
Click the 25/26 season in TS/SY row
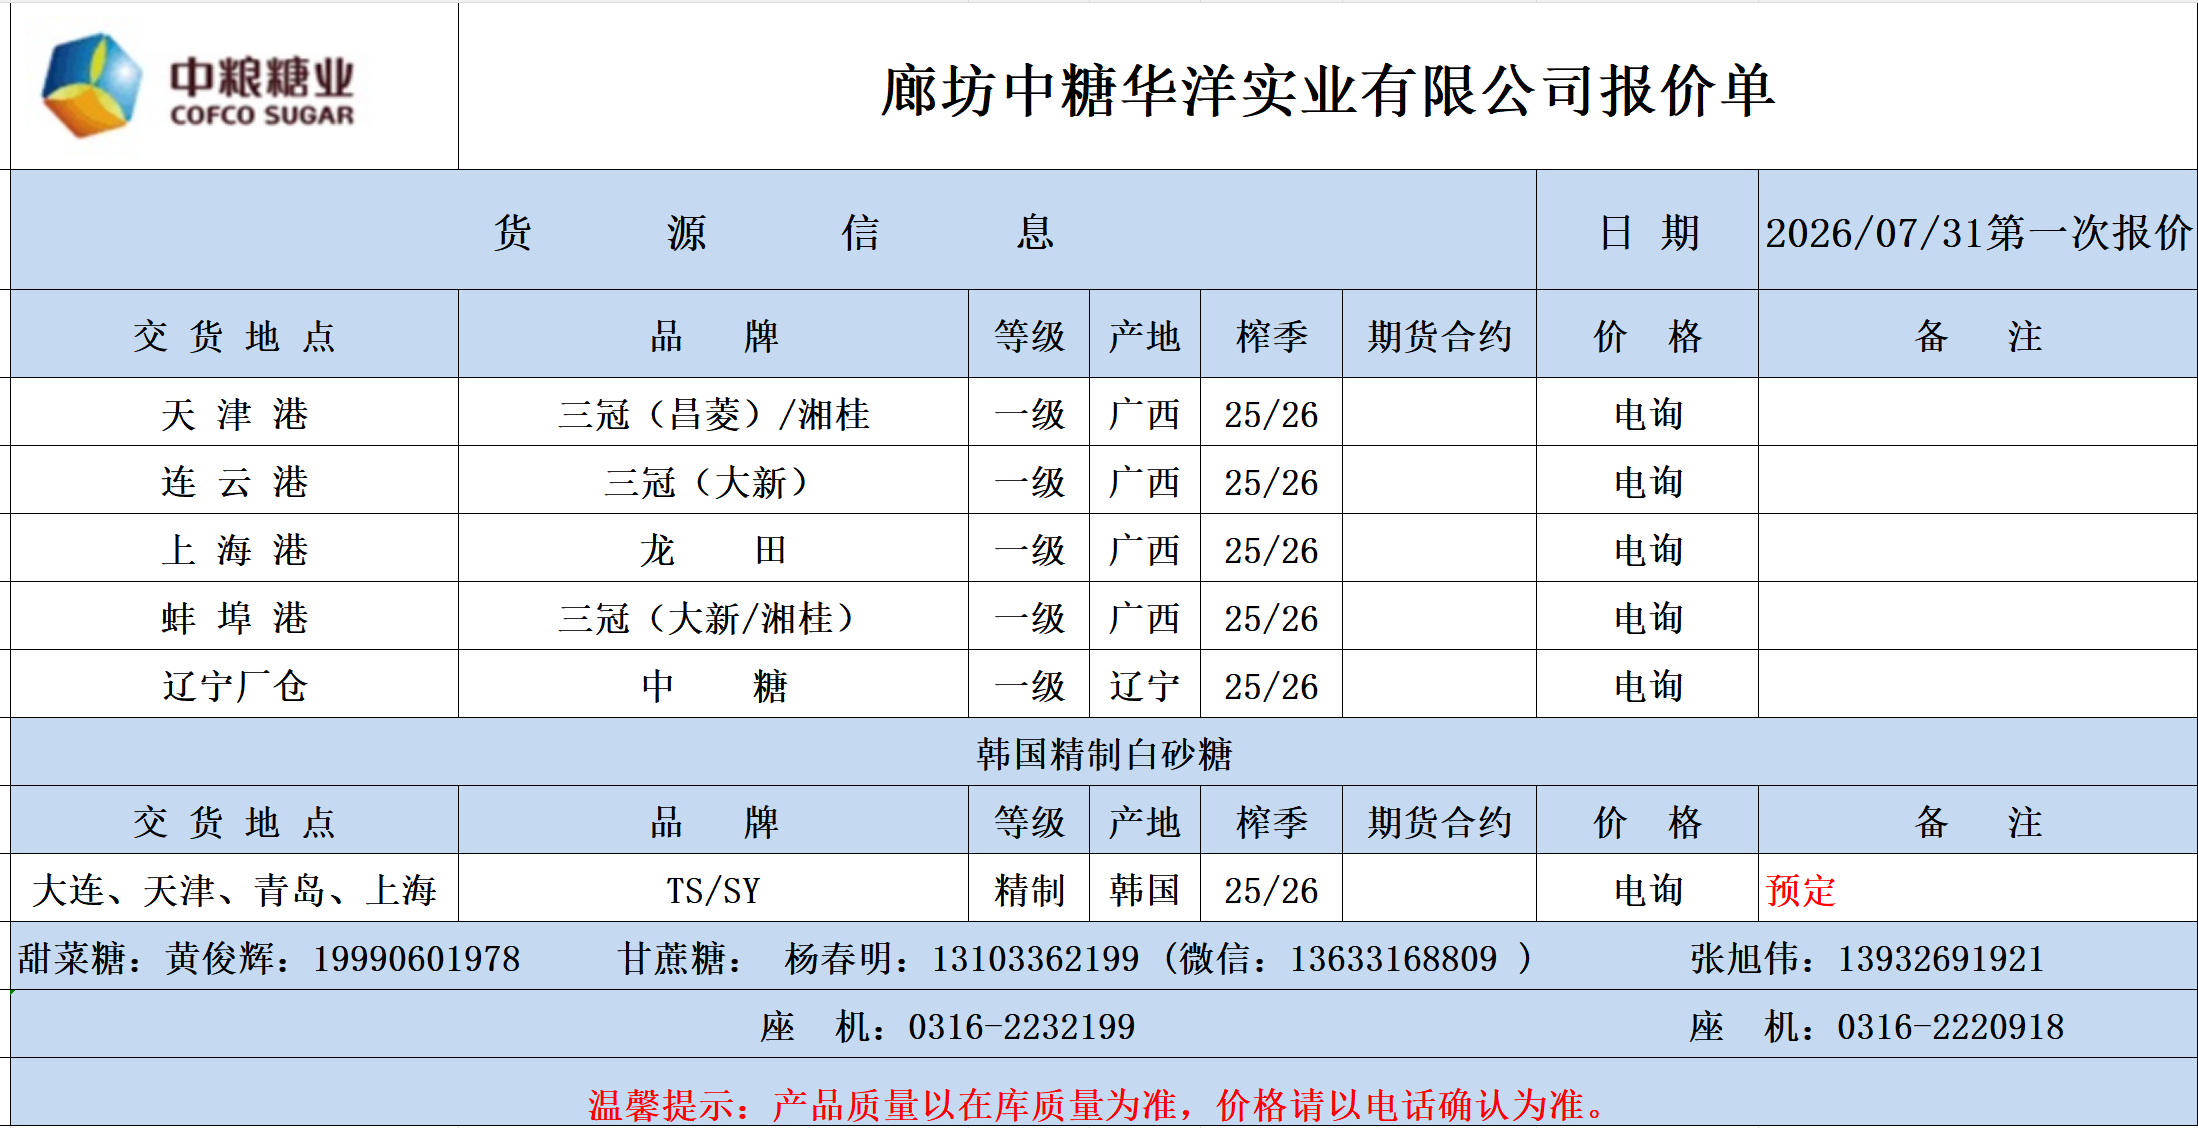click(1271, 888)
